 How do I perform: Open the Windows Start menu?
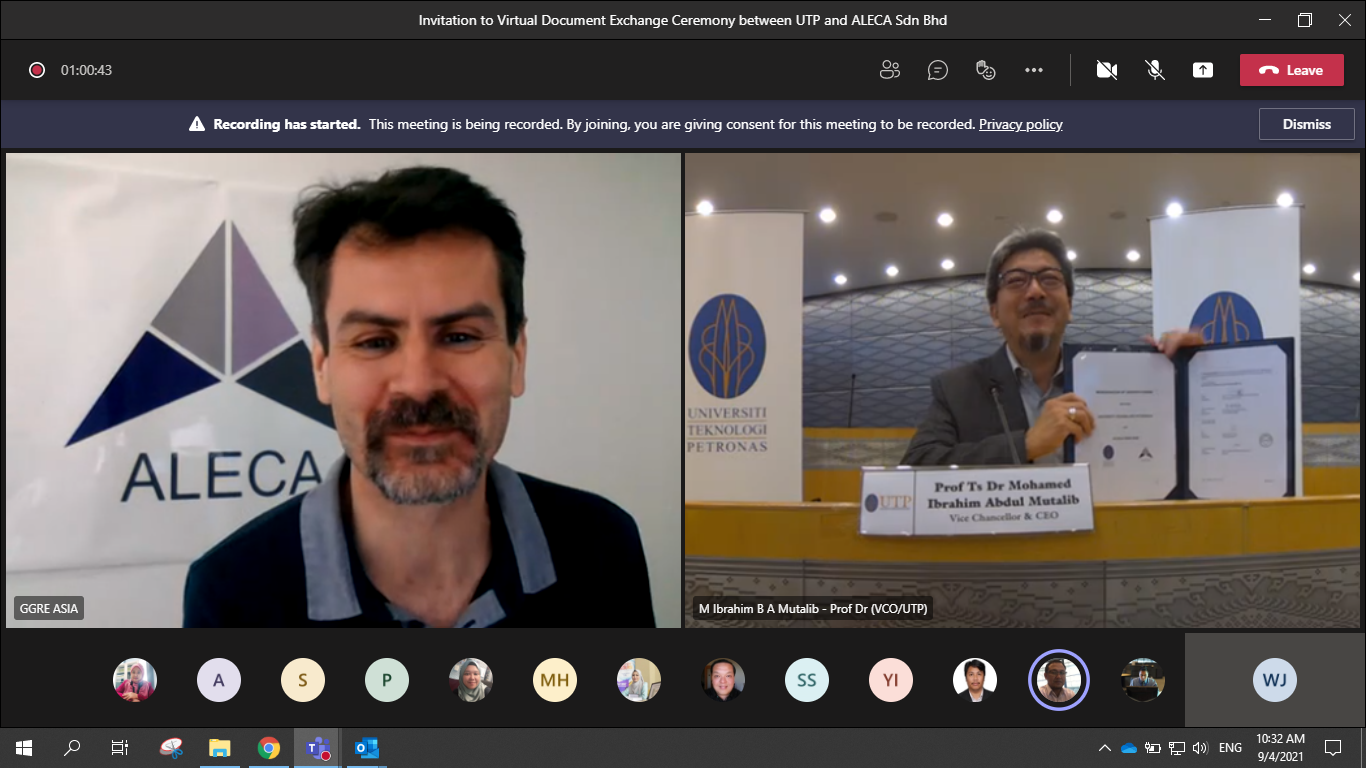click(x=24, y=748)
